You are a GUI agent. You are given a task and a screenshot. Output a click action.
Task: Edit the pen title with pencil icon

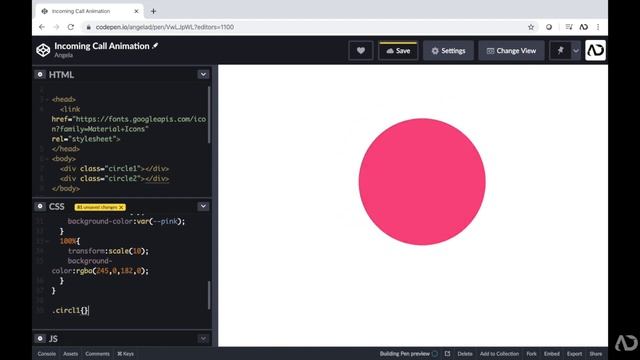pos(155,46)
